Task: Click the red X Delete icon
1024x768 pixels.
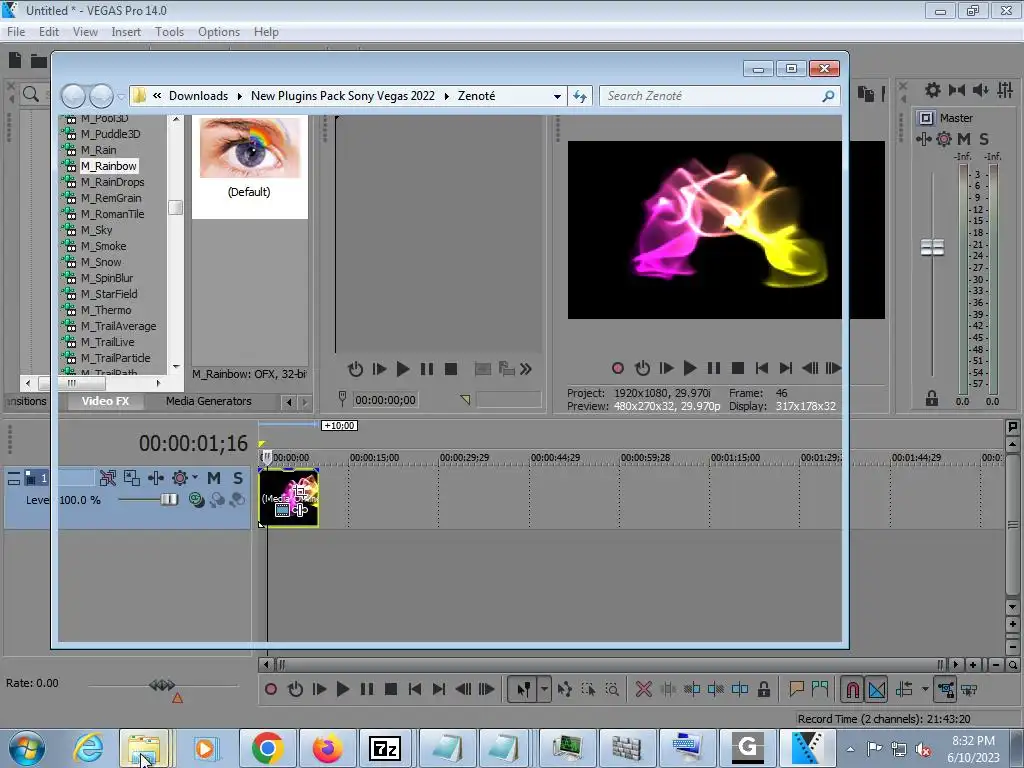Action: click(643, 689)
